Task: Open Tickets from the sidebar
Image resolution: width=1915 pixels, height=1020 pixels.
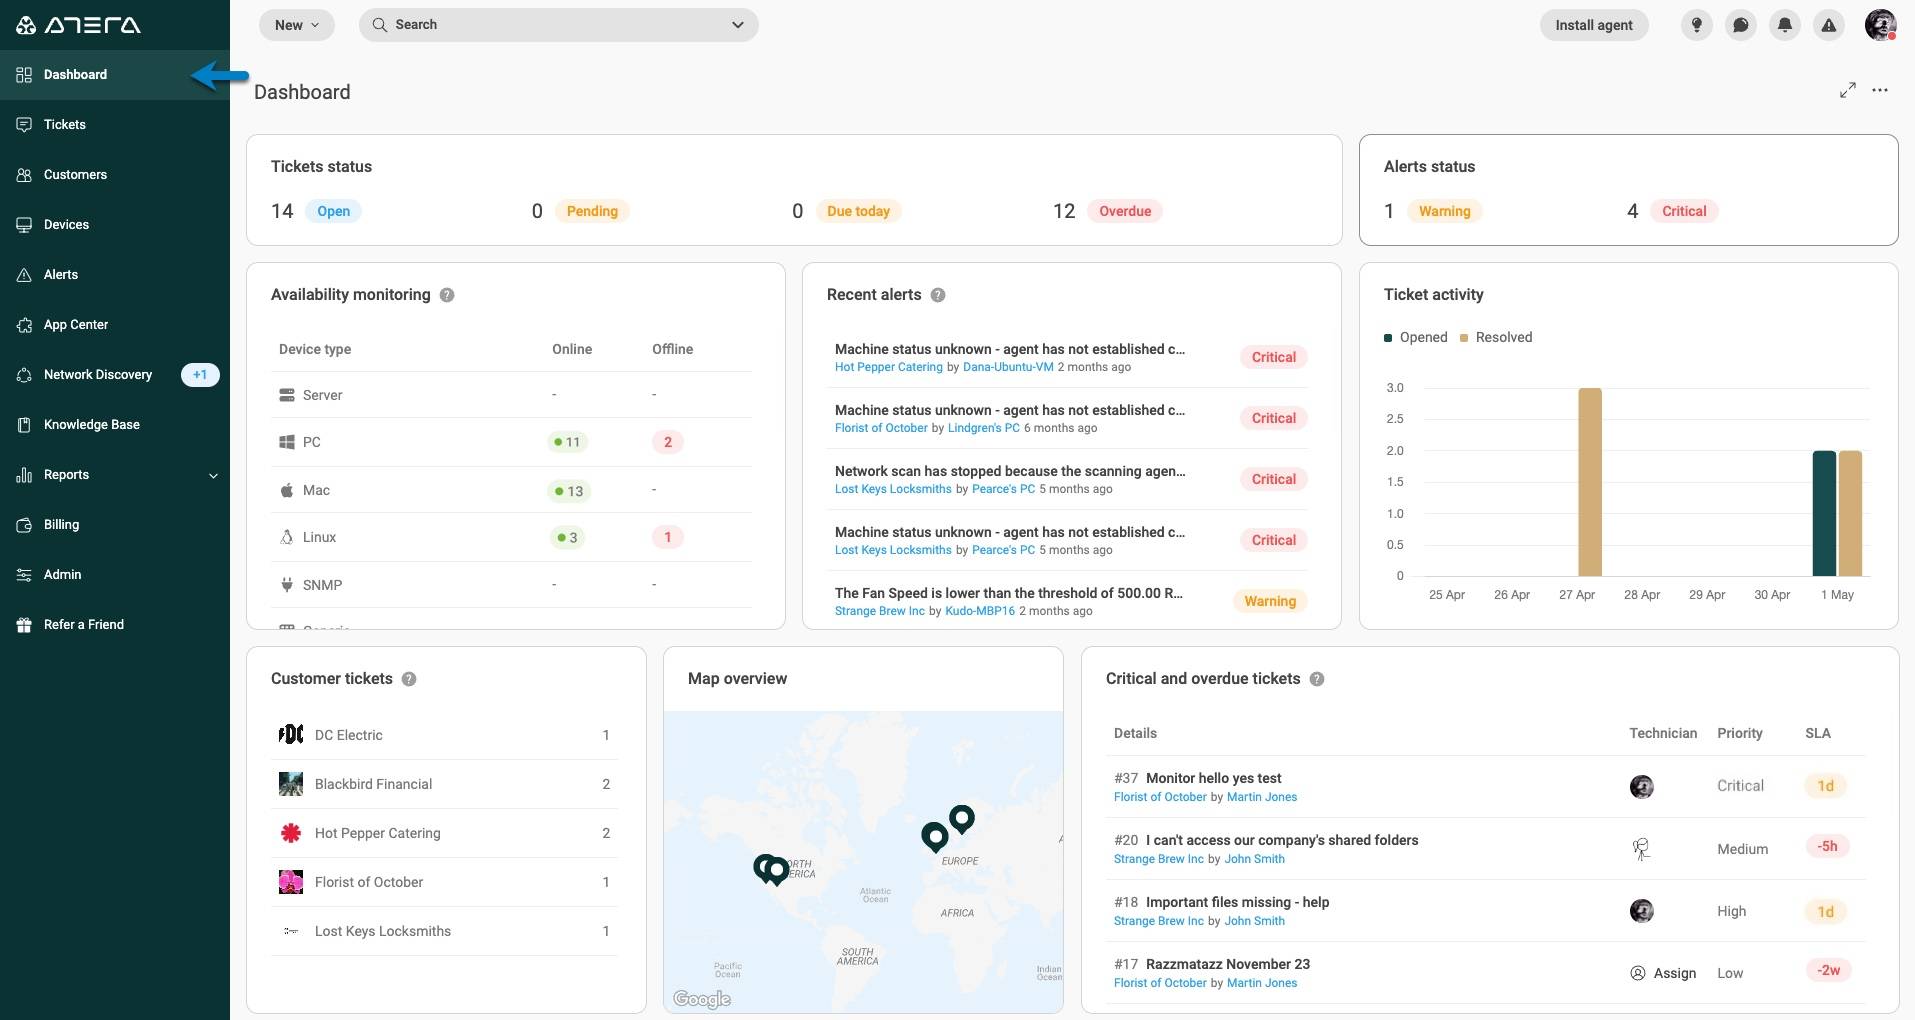Action: 66,124
